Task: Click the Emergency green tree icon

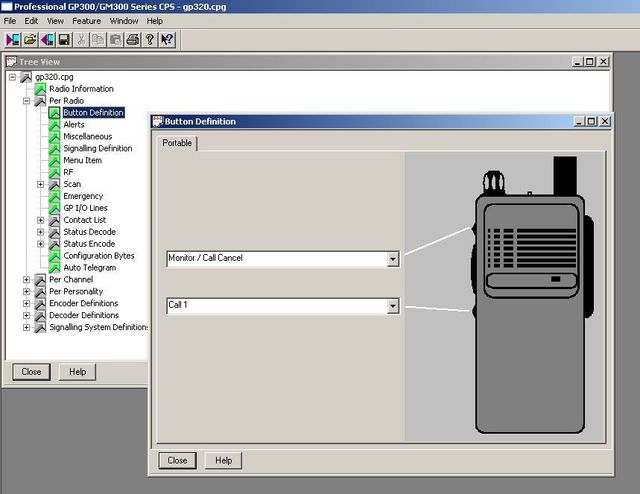Action: click(54, 196)
